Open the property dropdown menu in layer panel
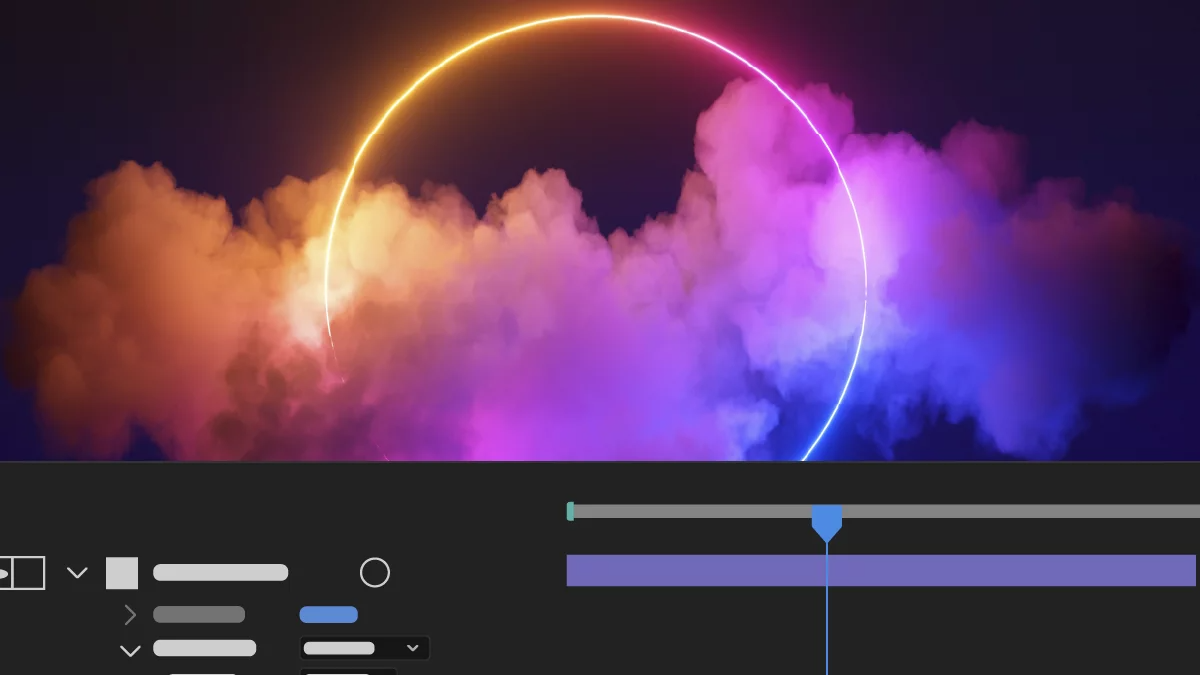 [364, 648]
